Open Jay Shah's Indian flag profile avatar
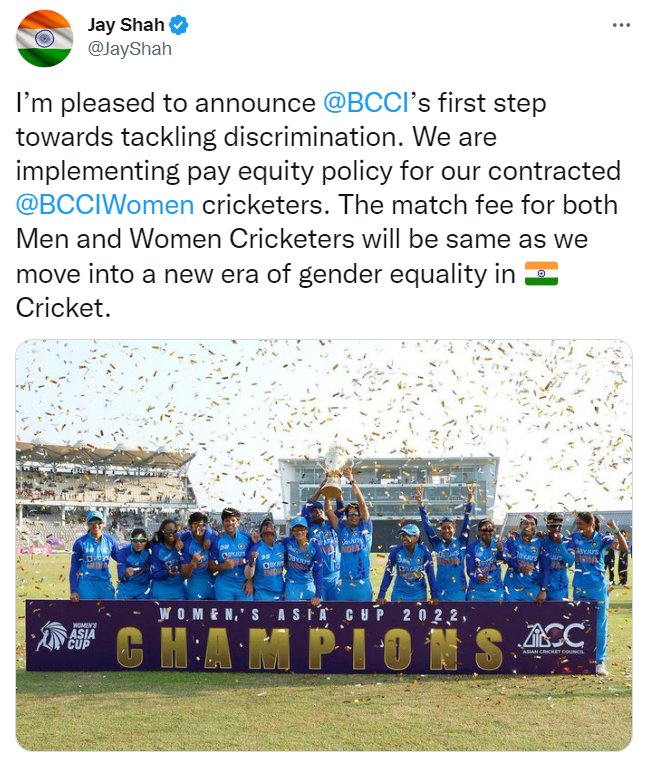 pos(44,38)
